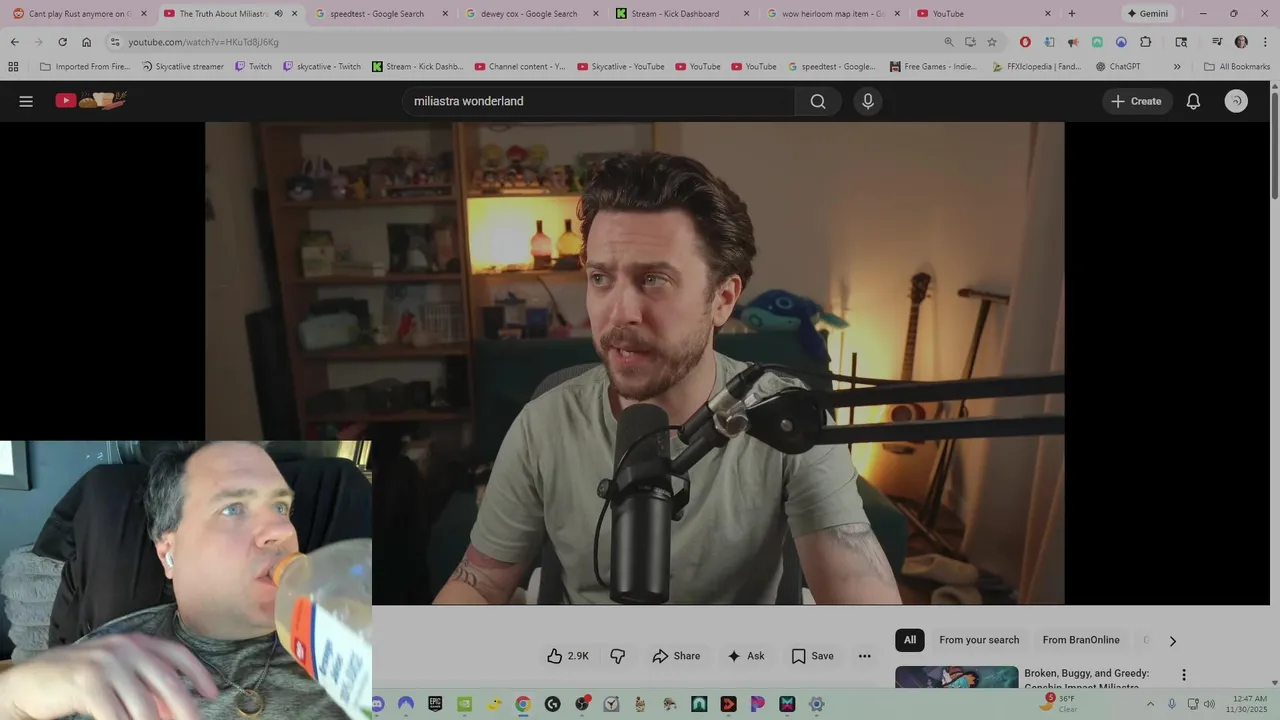Open the Skycatlive streamer bookmark
Image resolution: width=1280 pixels, height=720 pixels.
[x=183, y=67]
